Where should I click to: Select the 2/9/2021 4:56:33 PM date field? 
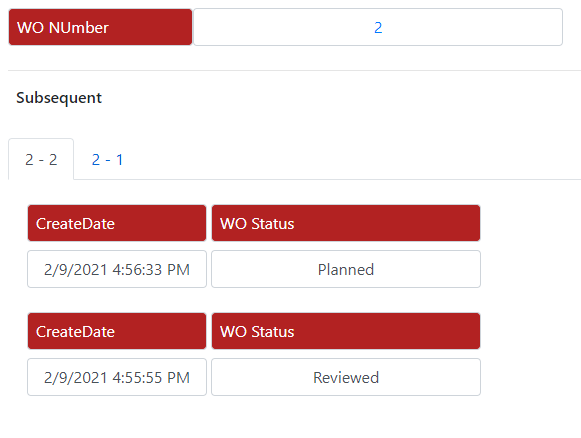pyautogui.click(x=117, y=269)
